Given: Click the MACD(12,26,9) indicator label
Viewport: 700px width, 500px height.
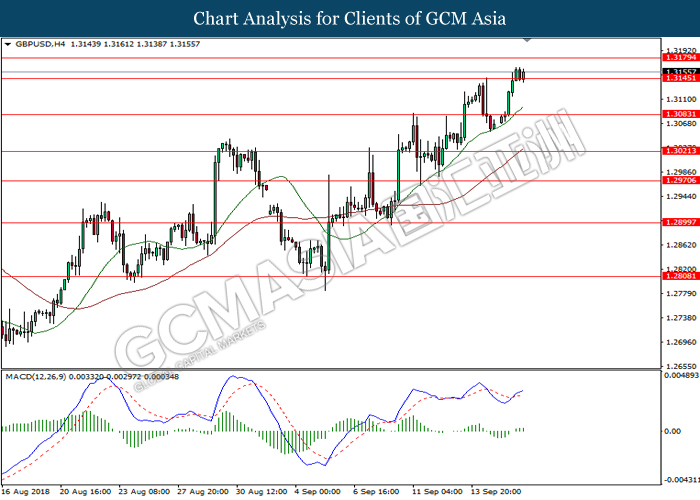Looking at the screenshot, I should pyautogui.click(x=36, y=377).
